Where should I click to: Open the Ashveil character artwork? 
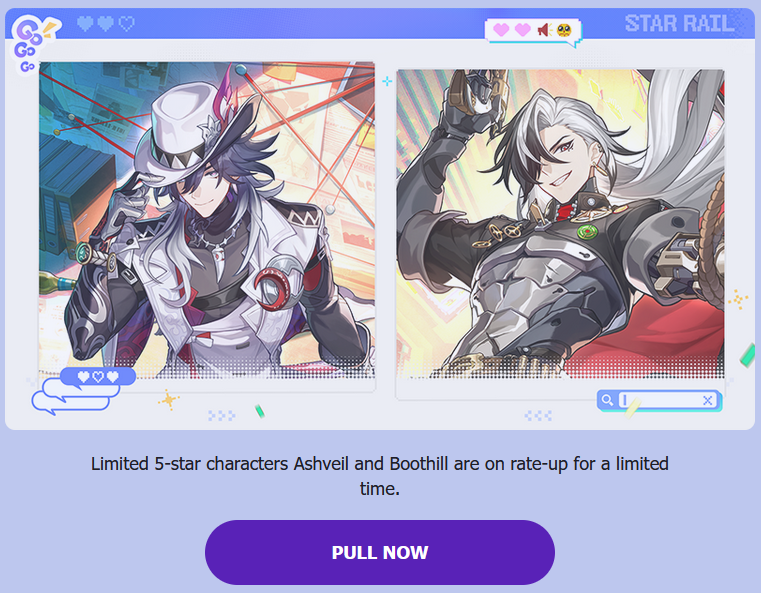click(x=207, y=220)
